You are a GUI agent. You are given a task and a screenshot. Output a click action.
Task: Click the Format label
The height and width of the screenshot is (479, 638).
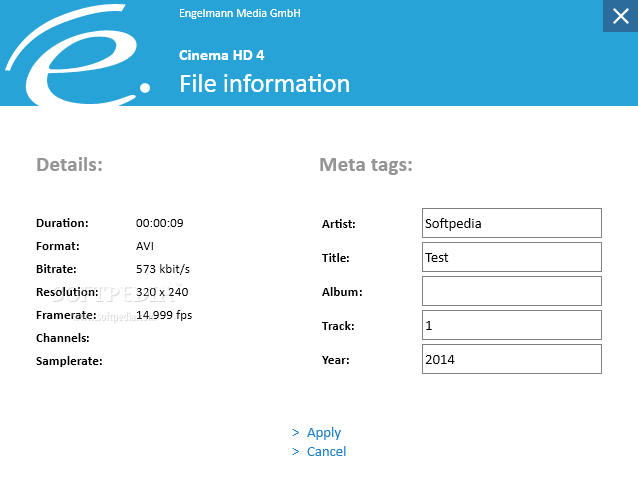(x=58, y=246)
